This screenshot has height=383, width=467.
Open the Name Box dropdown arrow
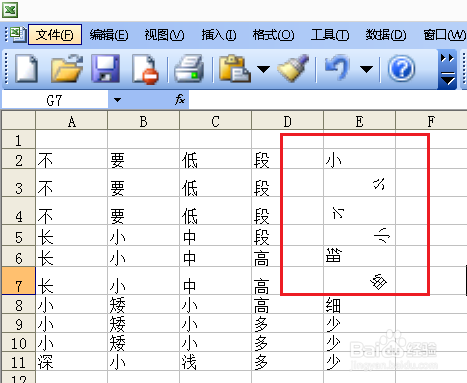[x=117, y=100]
